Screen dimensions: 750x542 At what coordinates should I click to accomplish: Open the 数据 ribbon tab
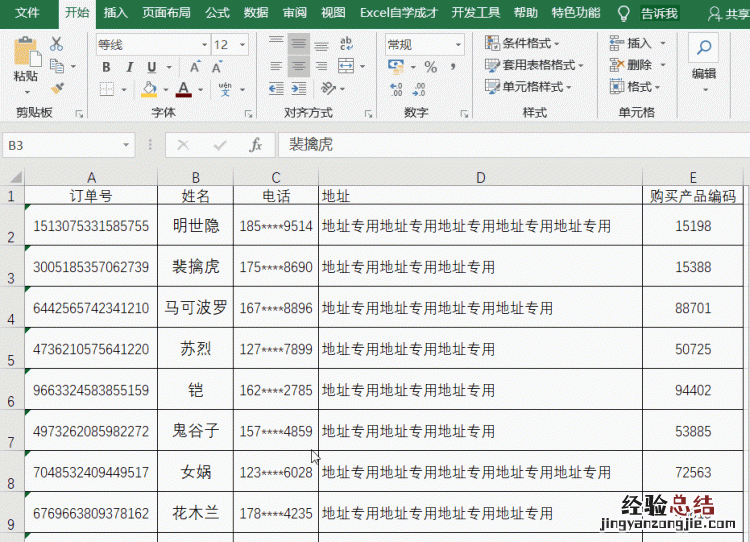pos(256,13)
